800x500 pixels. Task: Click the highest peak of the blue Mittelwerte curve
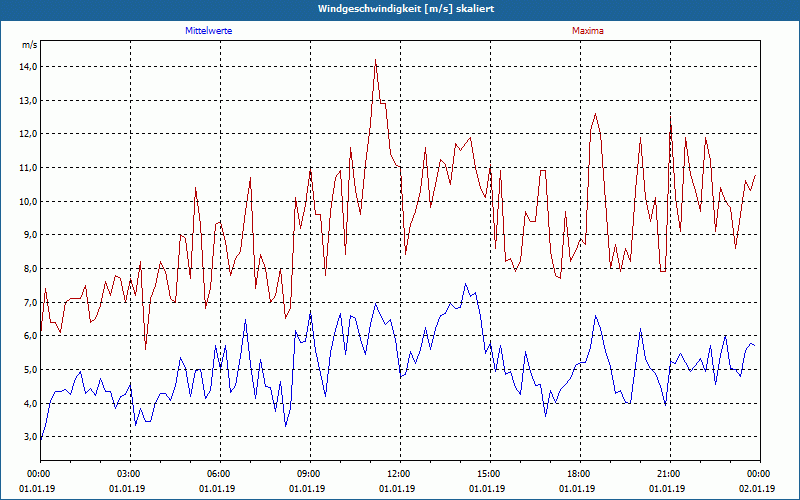(x=465, y=284)
